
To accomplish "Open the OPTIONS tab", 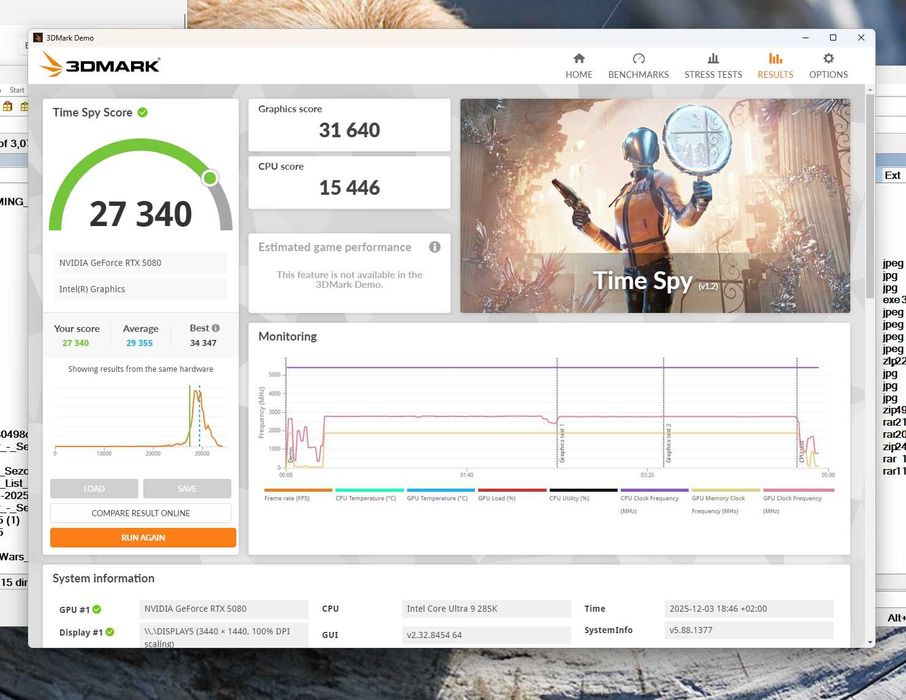I will (x=828, y=66).
